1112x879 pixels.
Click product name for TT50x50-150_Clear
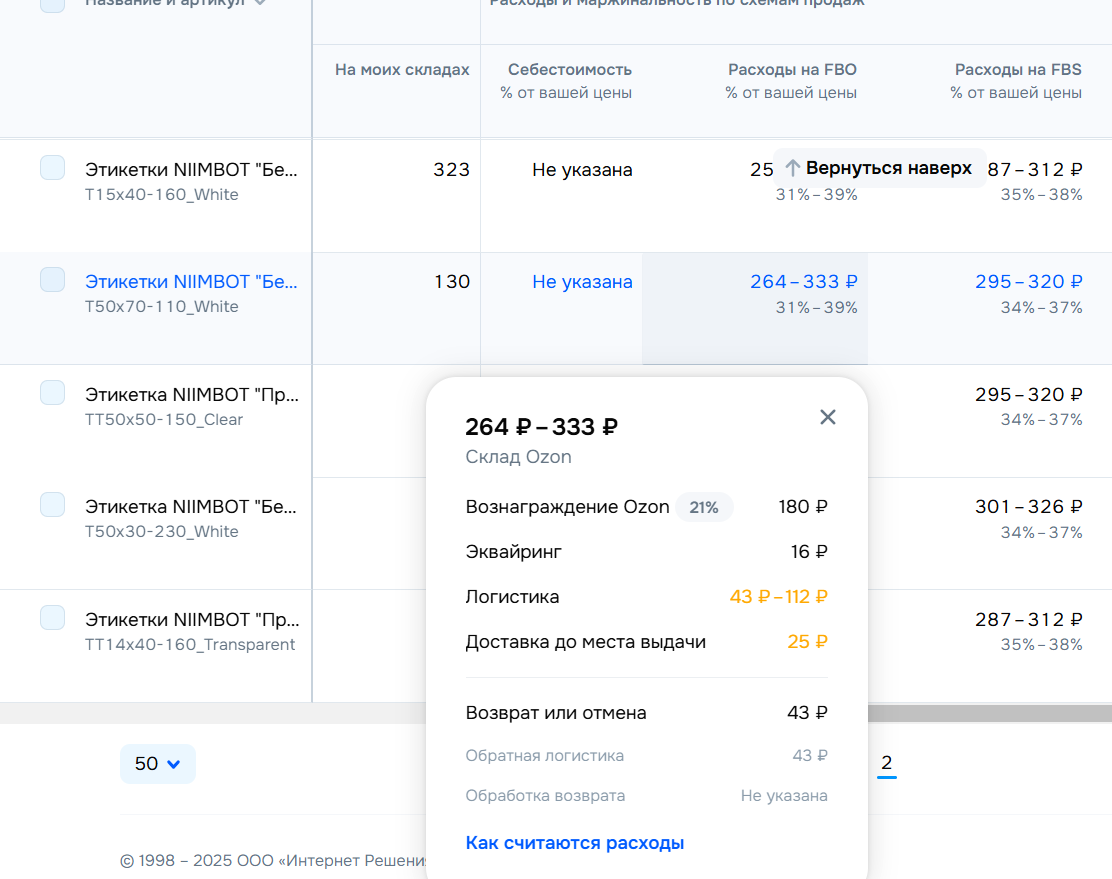pyautogui.click(x=191, y=394)
